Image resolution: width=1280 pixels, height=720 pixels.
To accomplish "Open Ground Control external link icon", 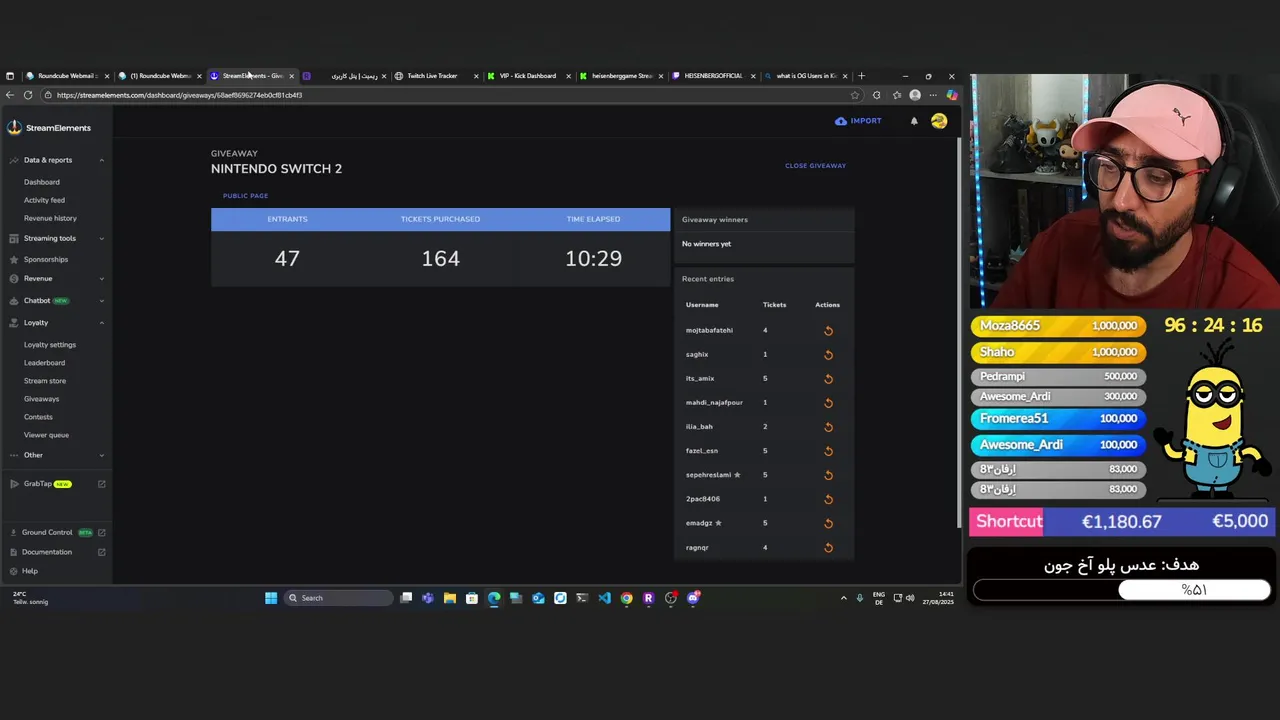I will (101, 533).
